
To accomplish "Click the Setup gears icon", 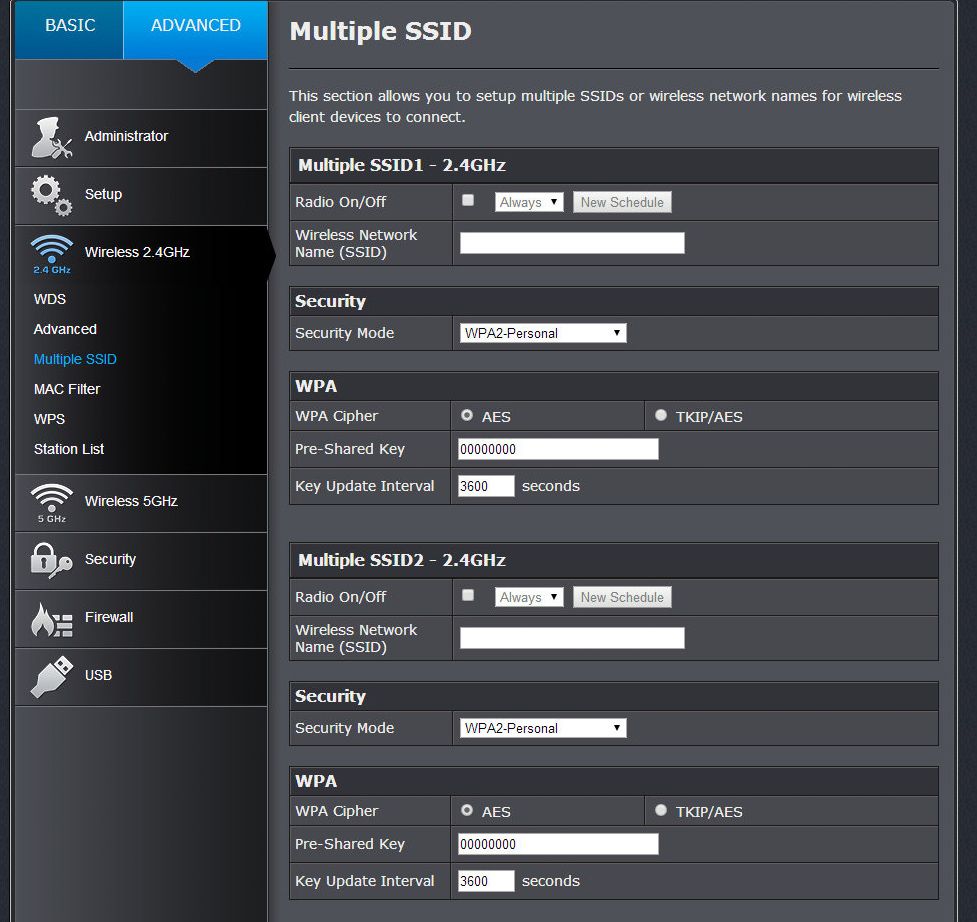I will [51, 195].
